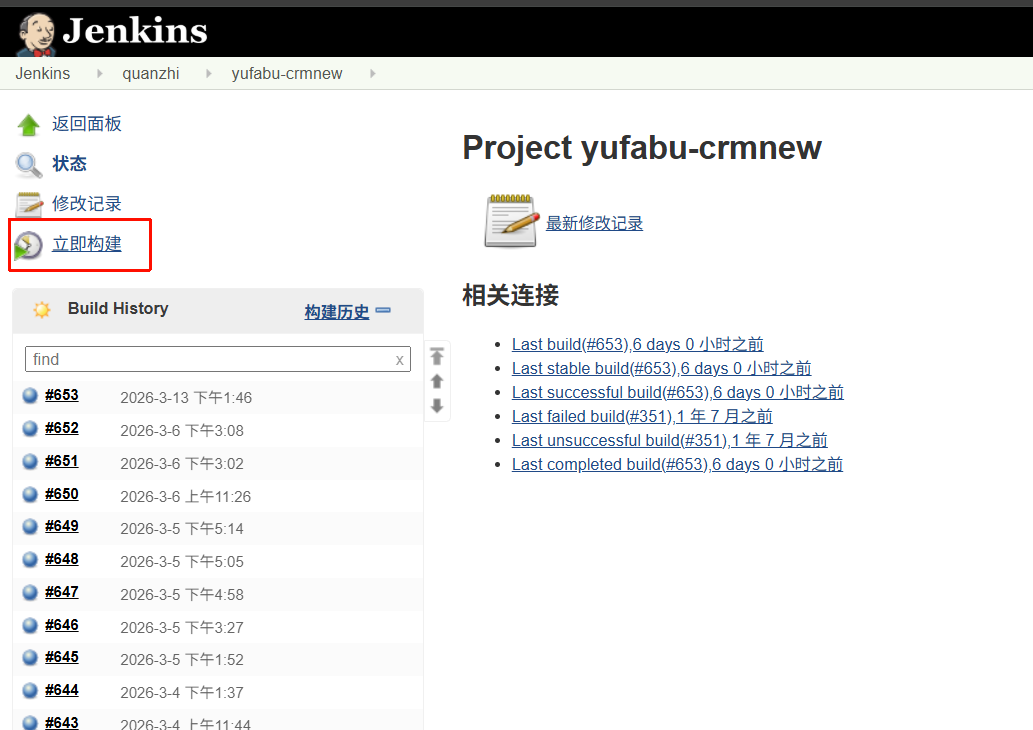
Task: Open build #652 link
Action: pos(62,428)
